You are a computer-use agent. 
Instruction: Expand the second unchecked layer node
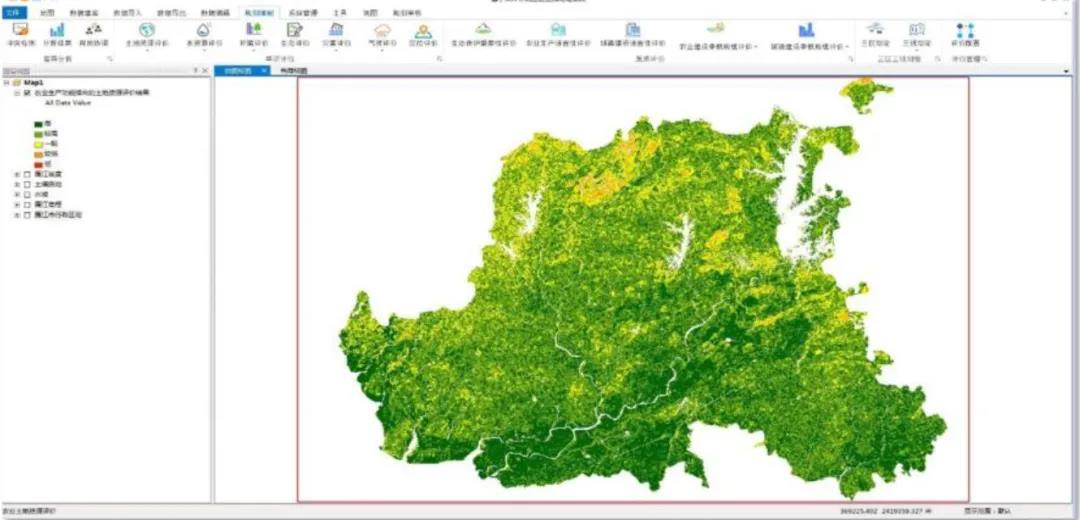coord(17,185)
